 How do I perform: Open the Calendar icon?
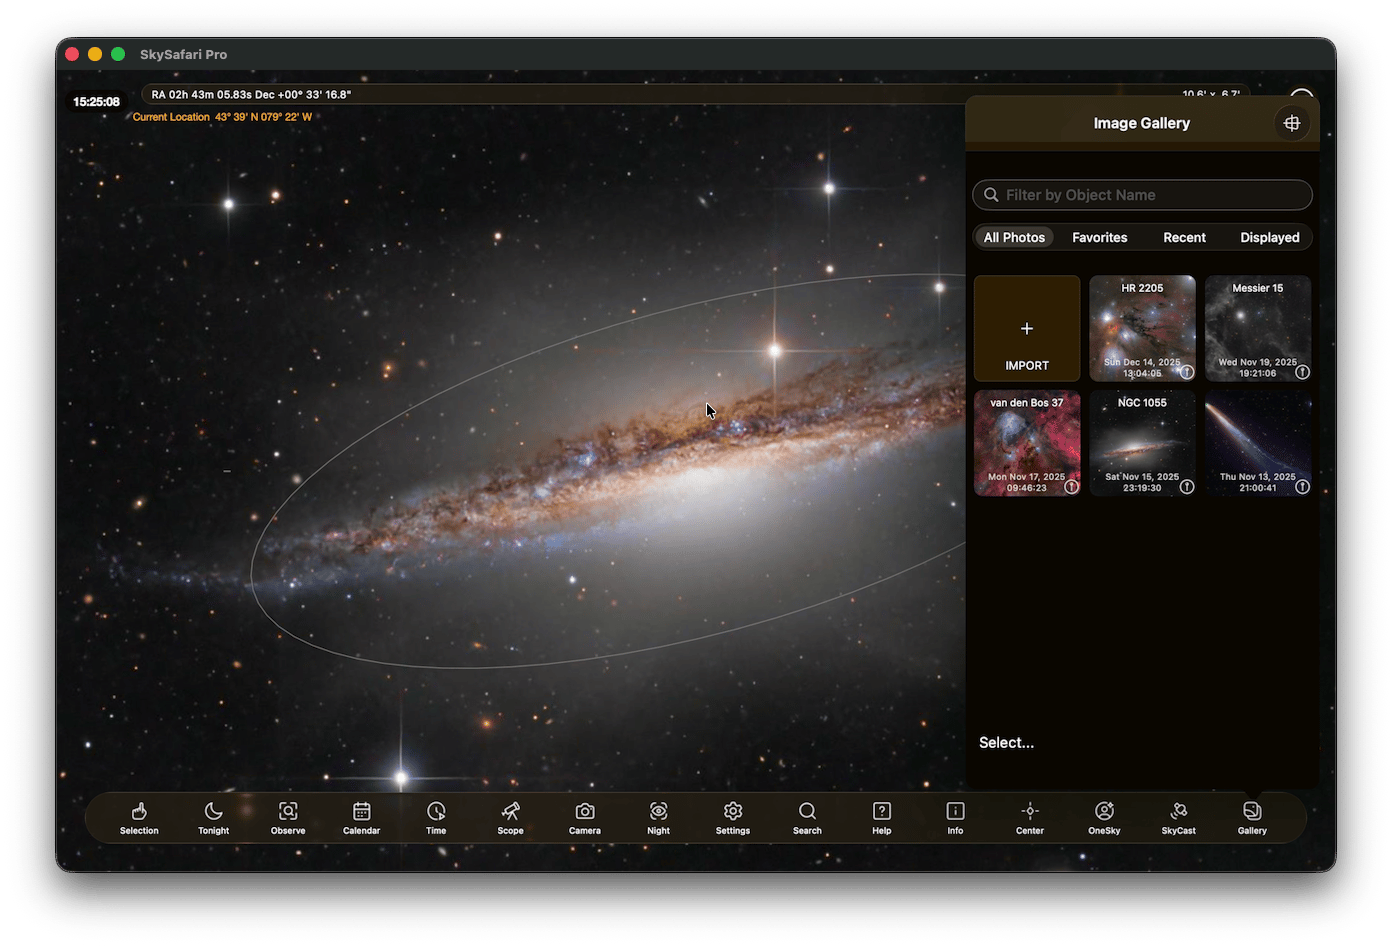(361, 817)
